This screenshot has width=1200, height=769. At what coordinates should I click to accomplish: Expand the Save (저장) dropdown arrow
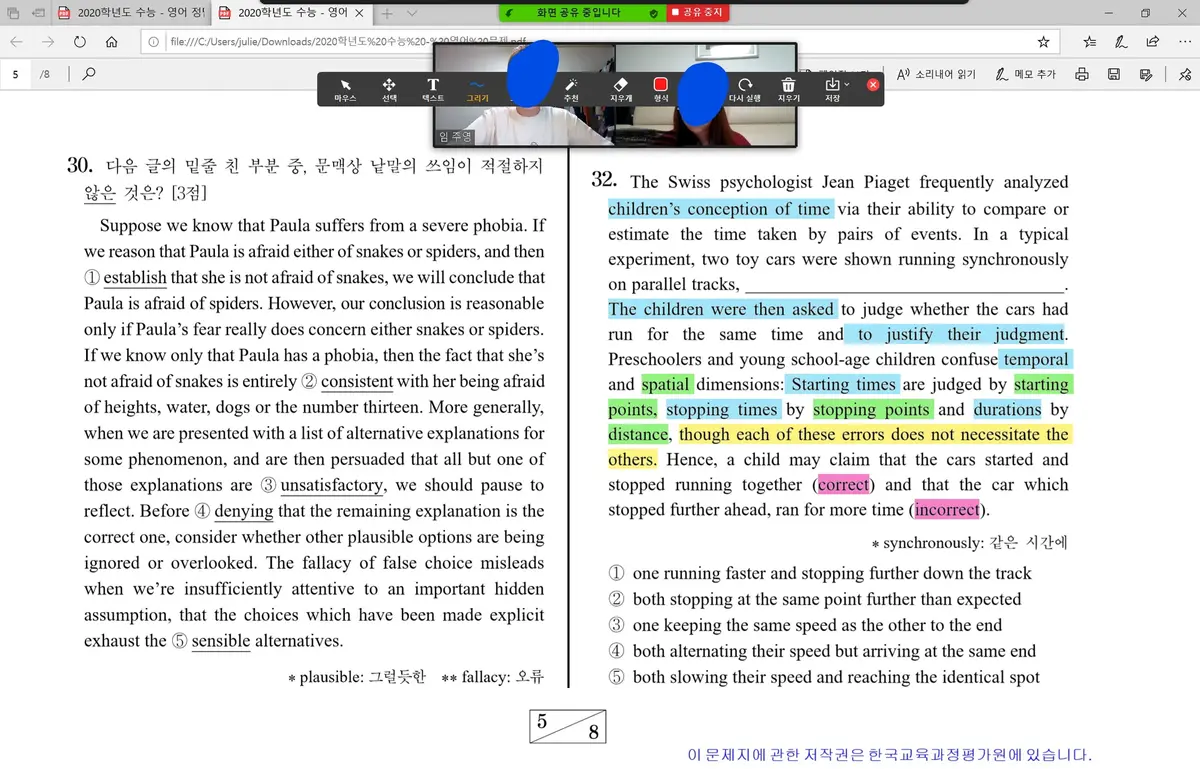(x=847, y=85)
